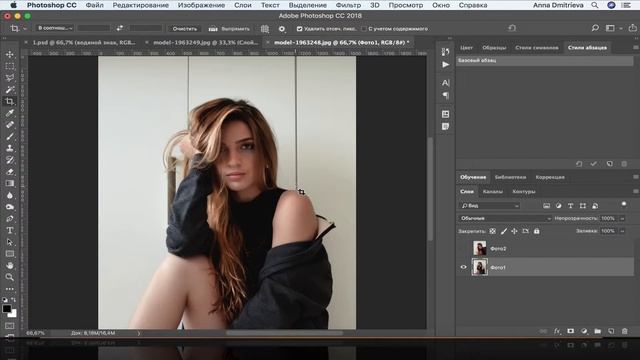Swap crop width and height values

click(120, 28)
